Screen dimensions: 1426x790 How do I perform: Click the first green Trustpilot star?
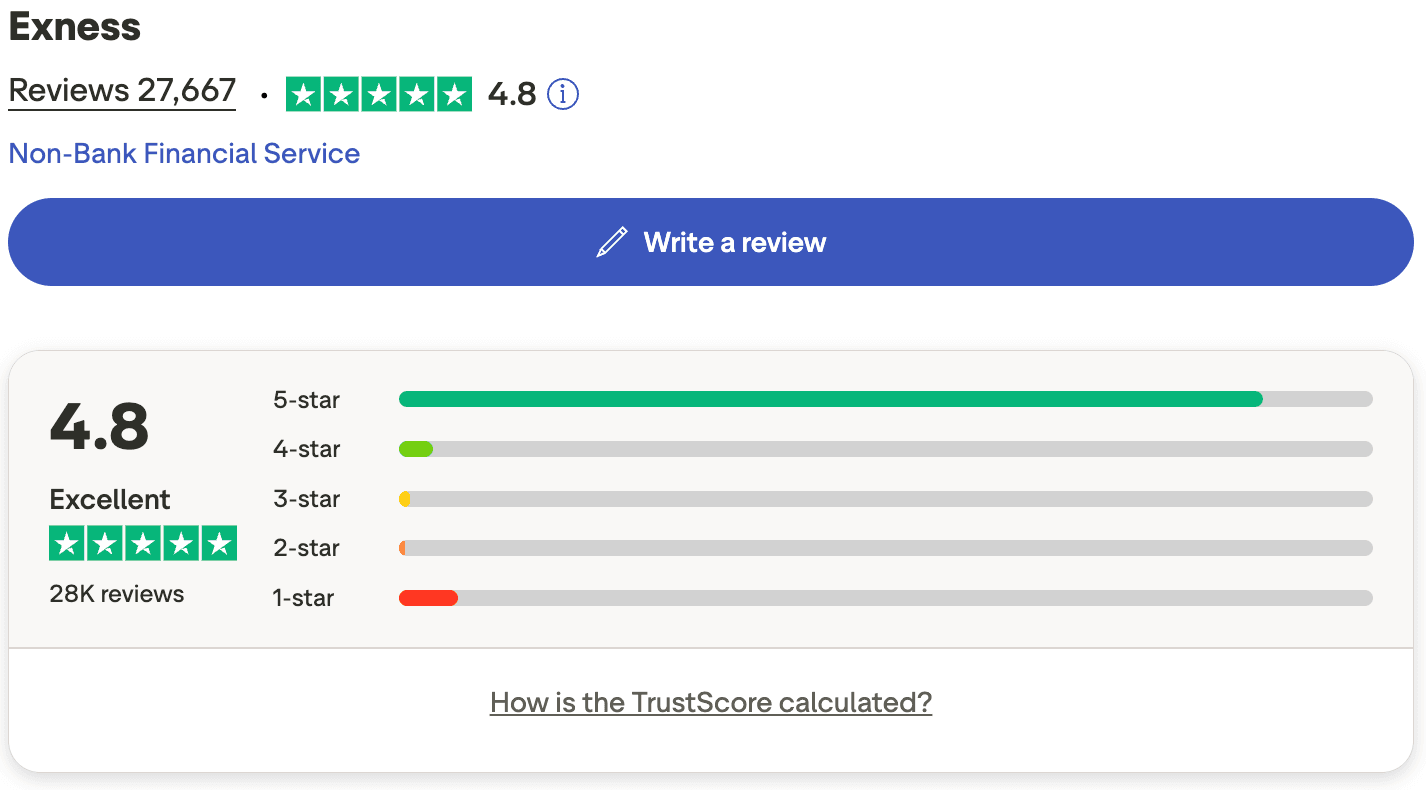303,94
